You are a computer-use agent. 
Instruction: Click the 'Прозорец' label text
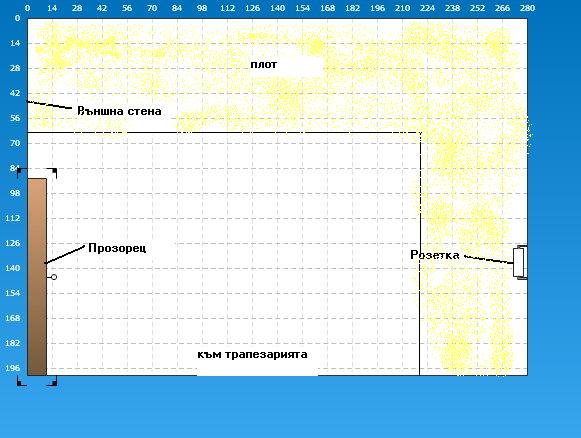[117, 248]
